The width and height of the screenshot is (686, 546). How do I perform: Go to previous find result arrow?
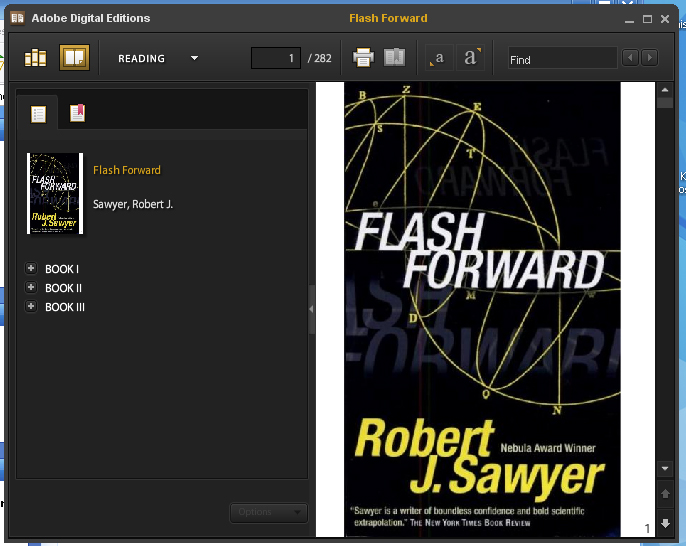click(630, 58)
